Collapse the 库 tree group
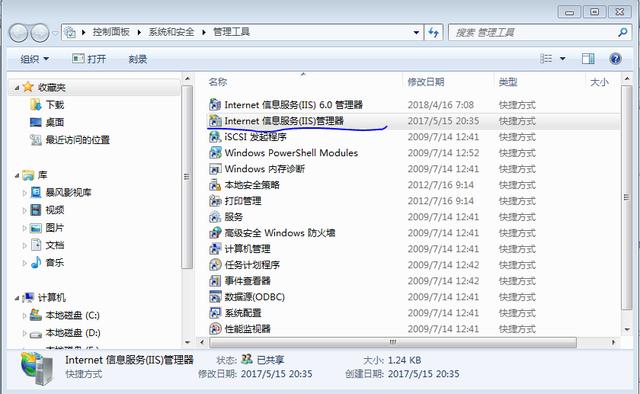640x394 pixels. coord(17,176)
